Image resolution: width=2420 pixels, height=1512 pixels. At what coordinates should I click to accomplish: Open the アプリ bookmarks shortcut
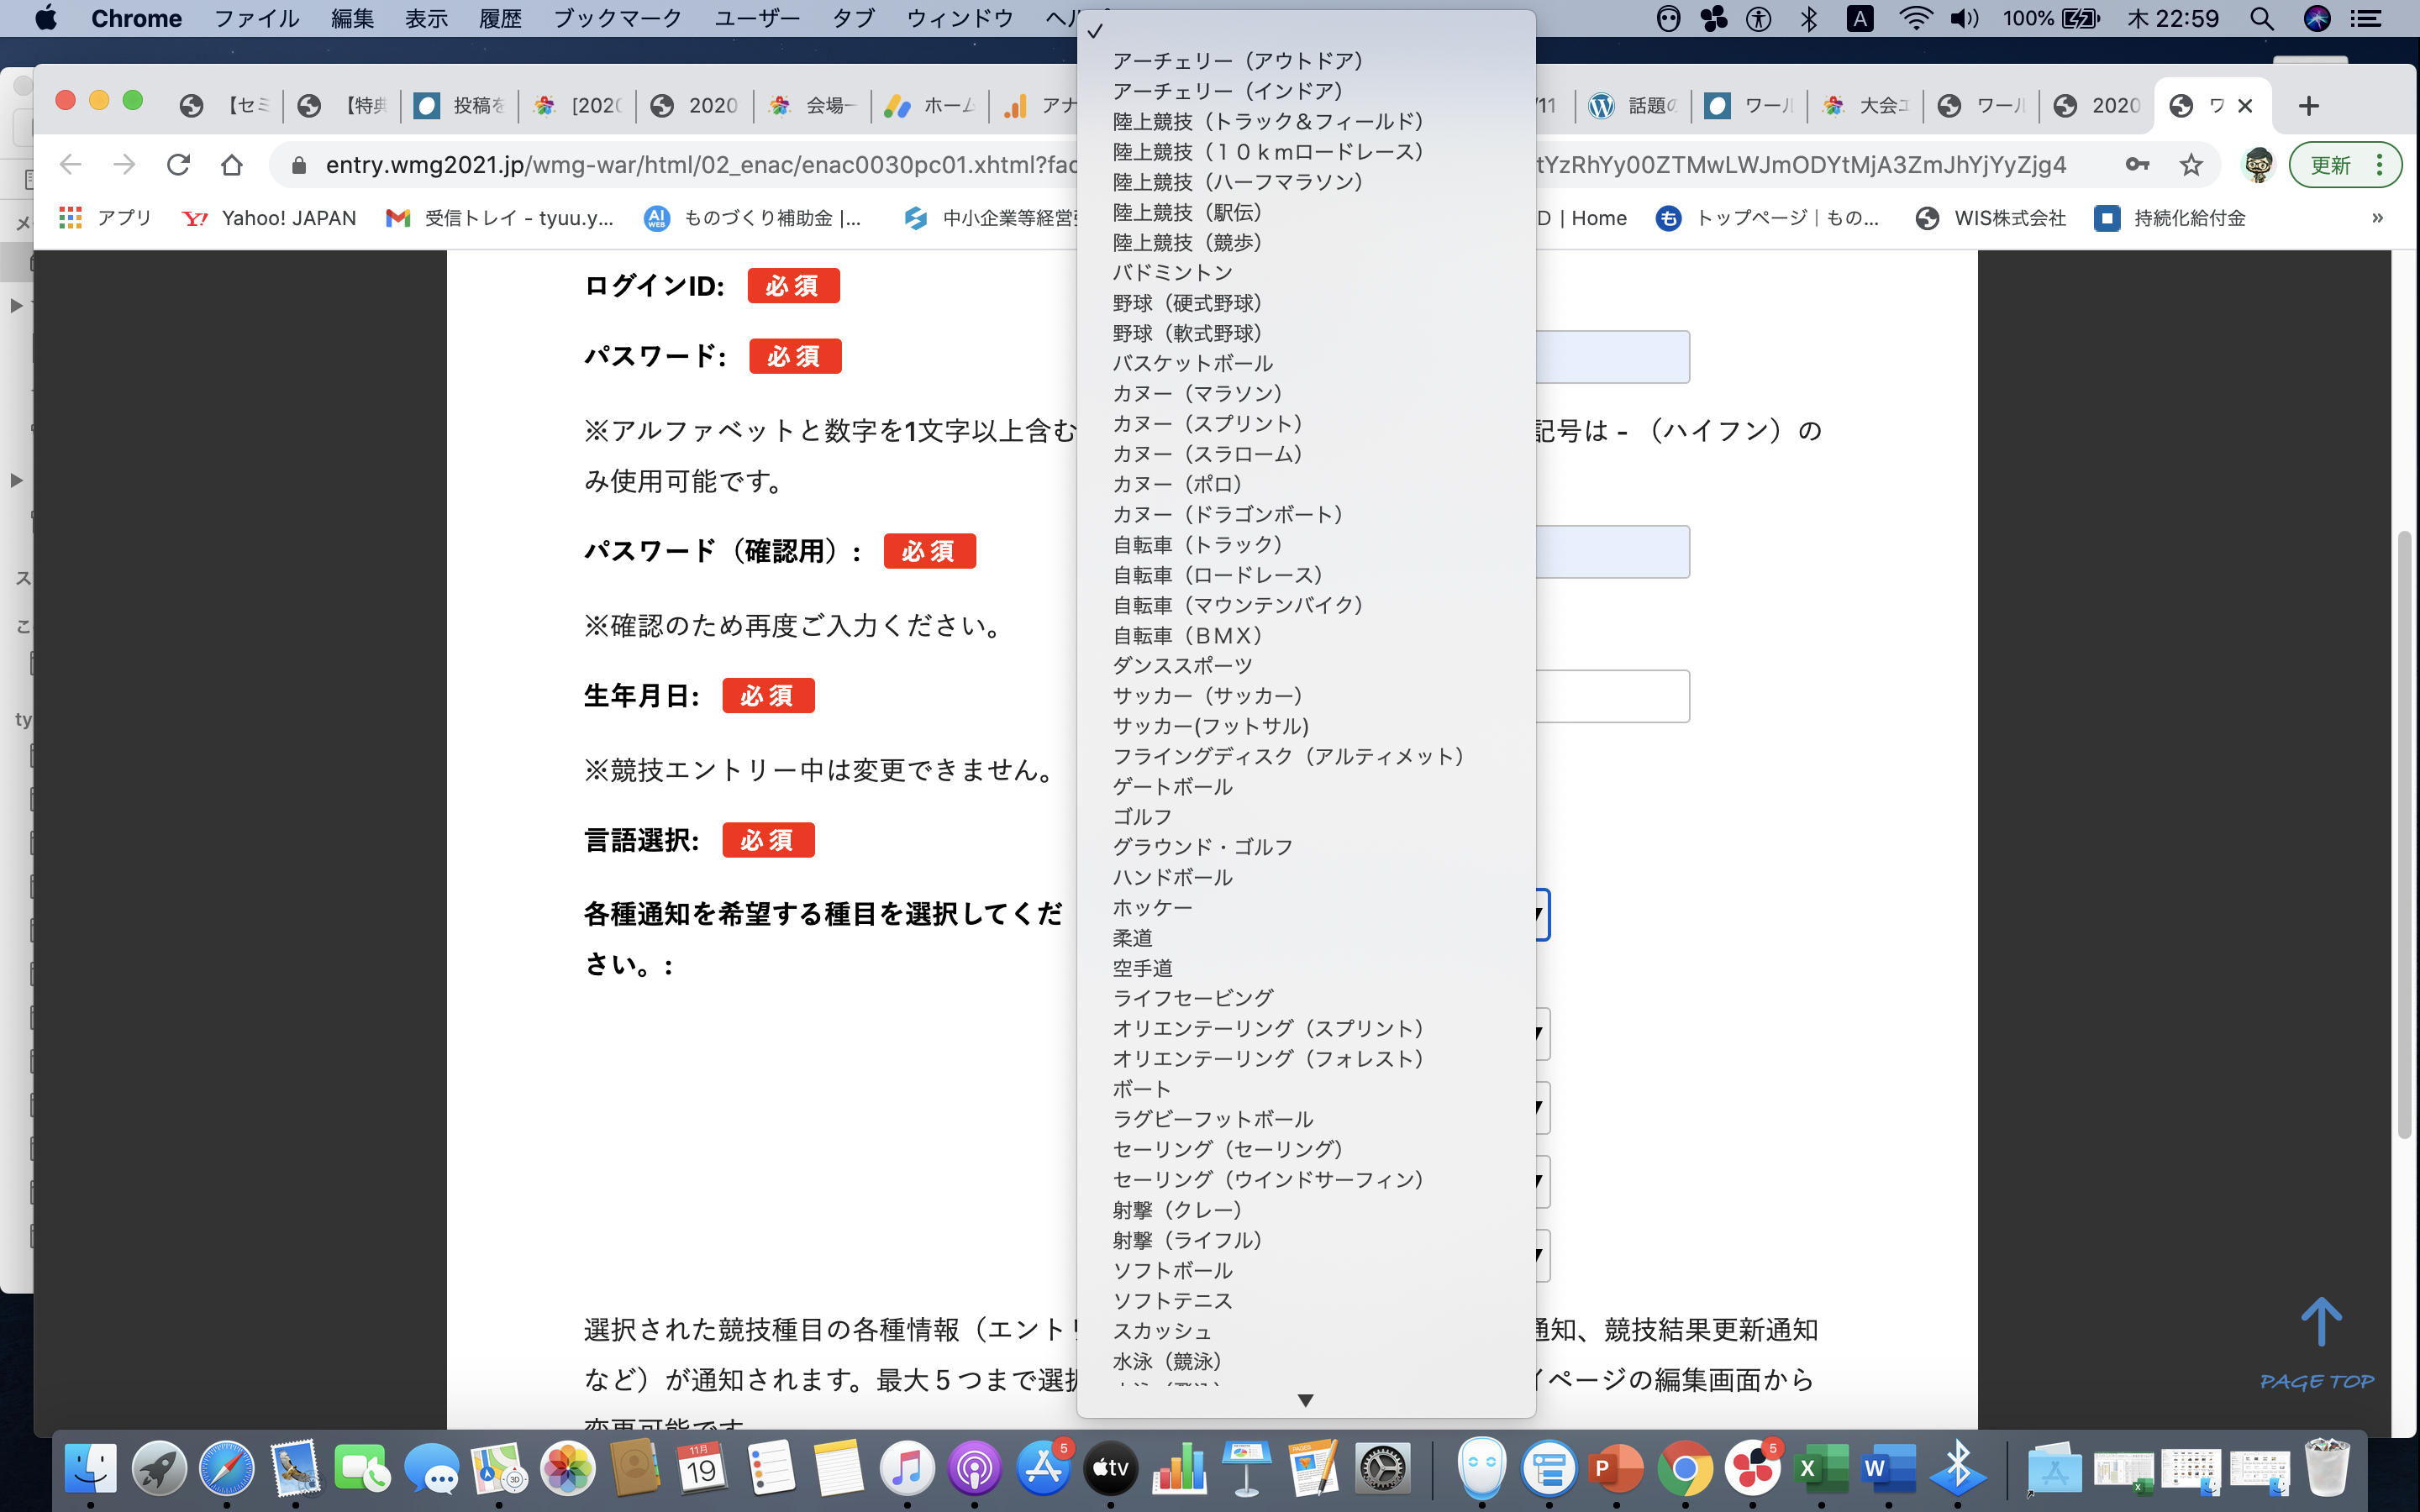pos(105,218)
